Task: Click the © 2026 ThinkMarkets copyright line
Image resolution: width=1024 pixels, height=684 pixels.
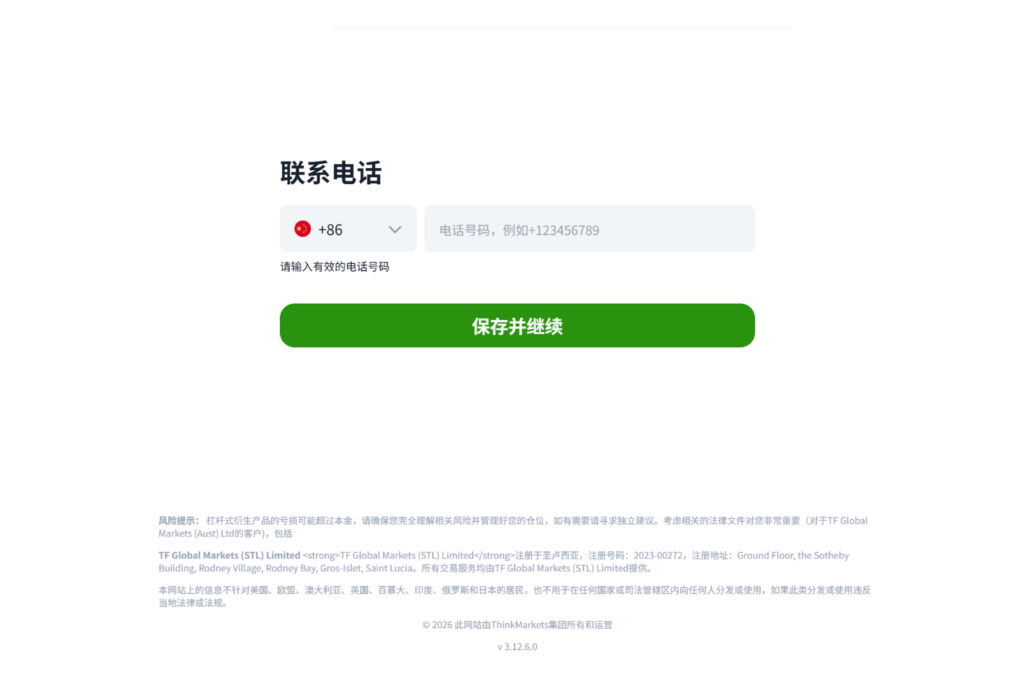Action: 517,625
